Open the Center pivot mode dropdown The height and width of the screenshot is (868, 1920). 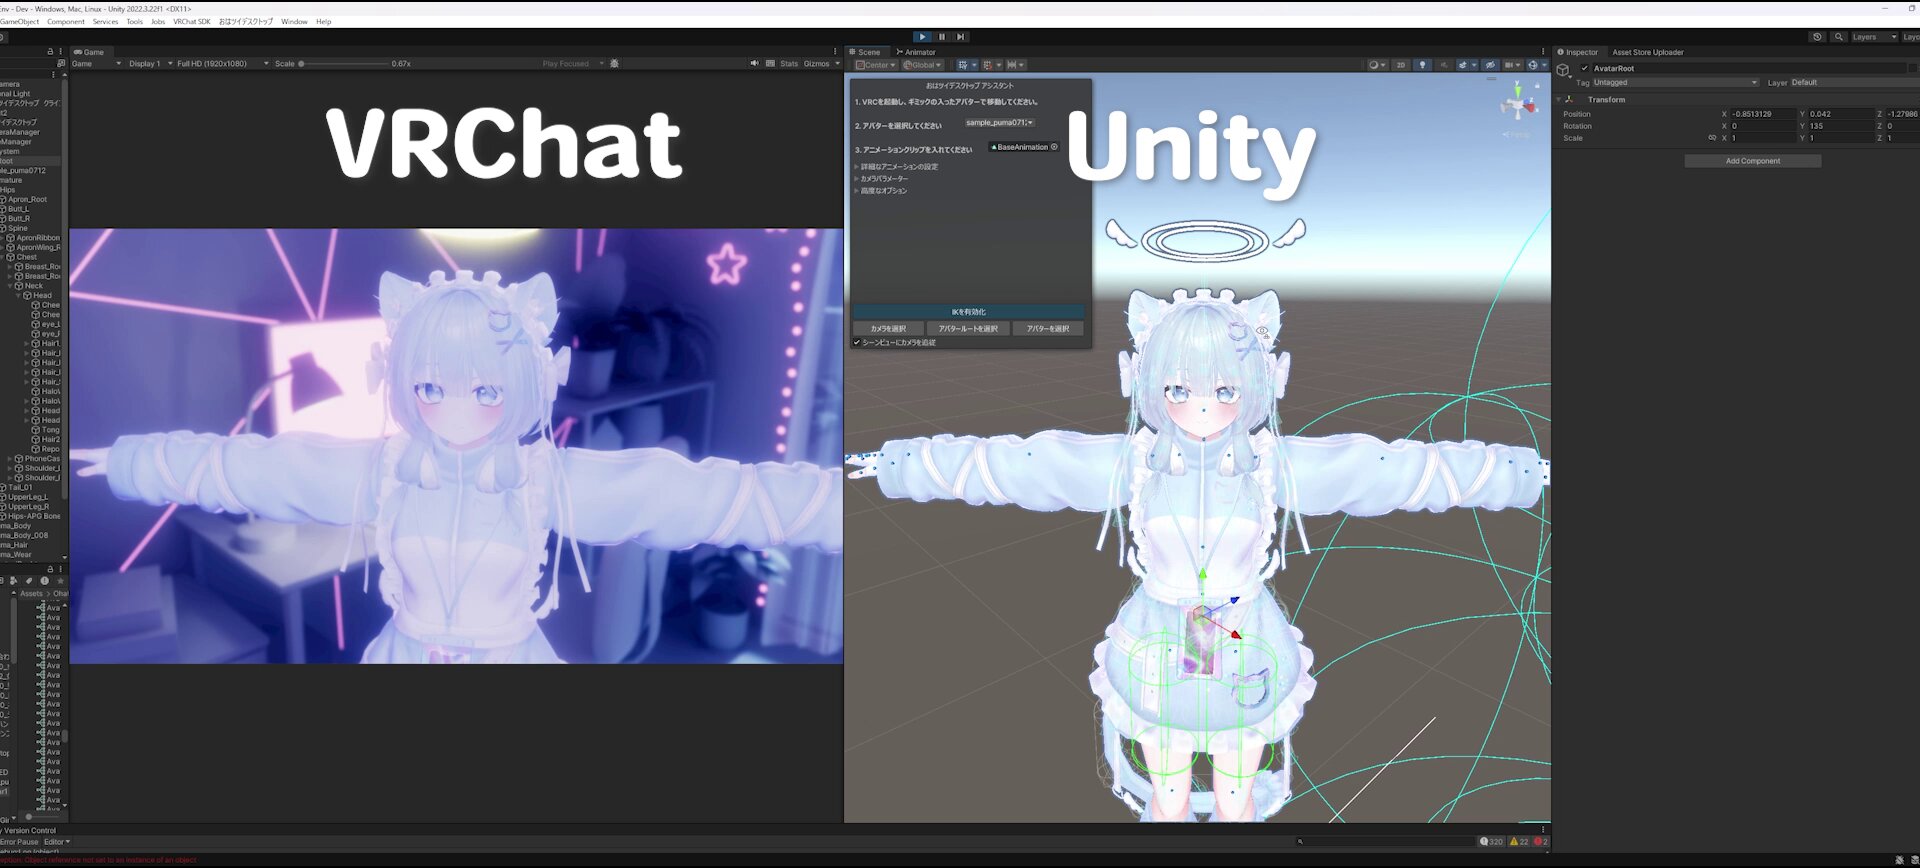pos(876,65)
